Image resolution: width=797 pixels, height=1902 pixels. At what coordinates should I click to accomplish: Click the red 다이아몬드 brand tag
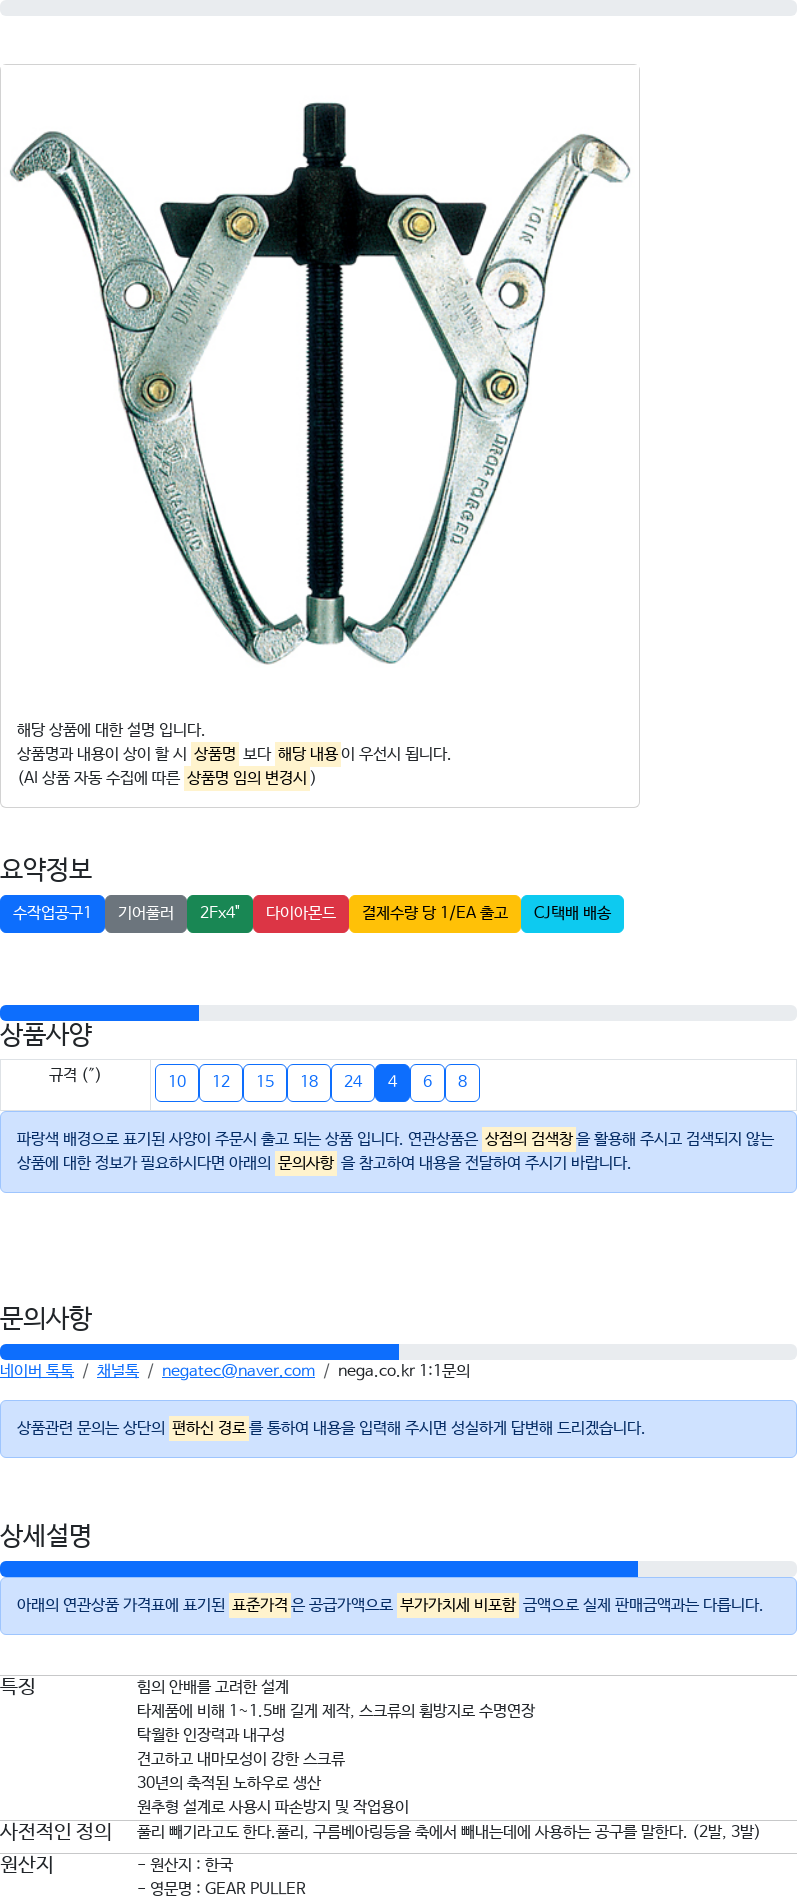coord(301,913)
